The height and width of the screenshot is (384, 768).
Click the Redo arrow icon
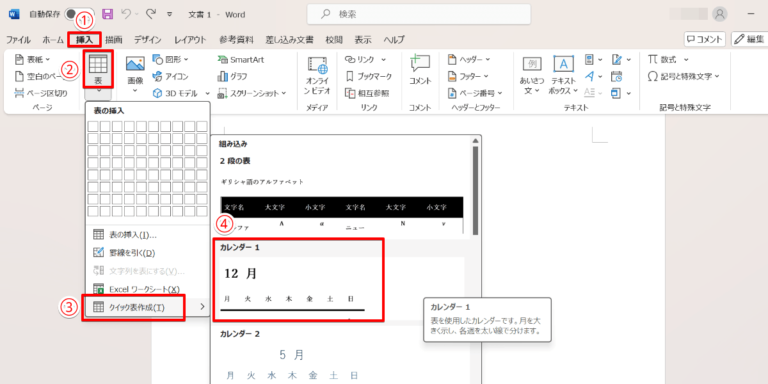pyautogui.click(x=151, y=15)
